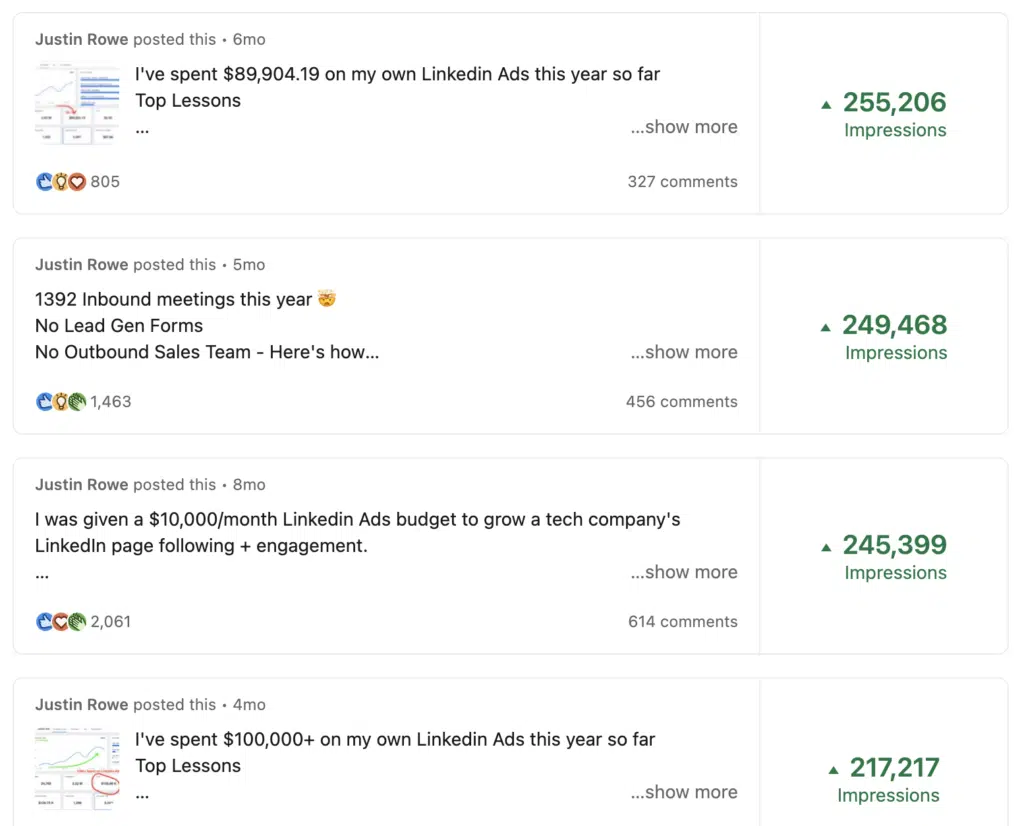This screenshot has width=1024, height=826.
Task: Expand the 1392 Inbound meetings post text
Action: click(x=684, y=352)
